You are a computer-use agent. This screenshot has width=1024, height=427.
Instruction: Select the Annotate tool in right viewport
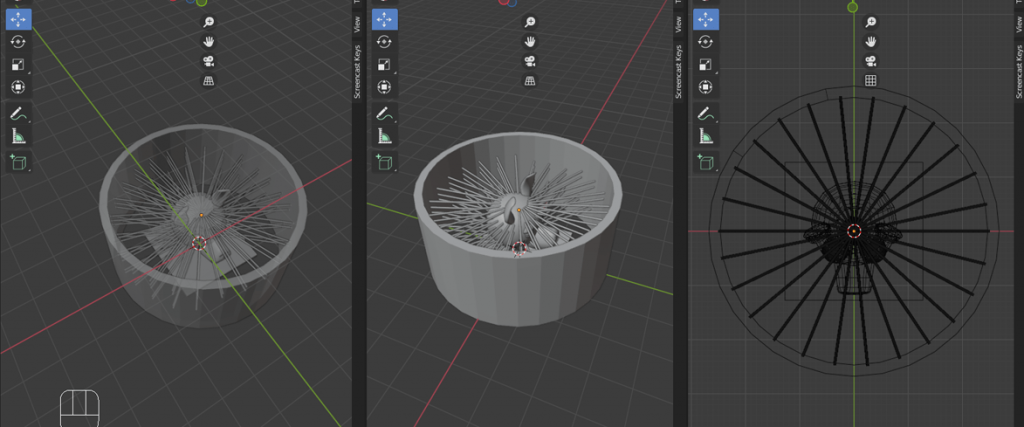click(x=705, y=114)
